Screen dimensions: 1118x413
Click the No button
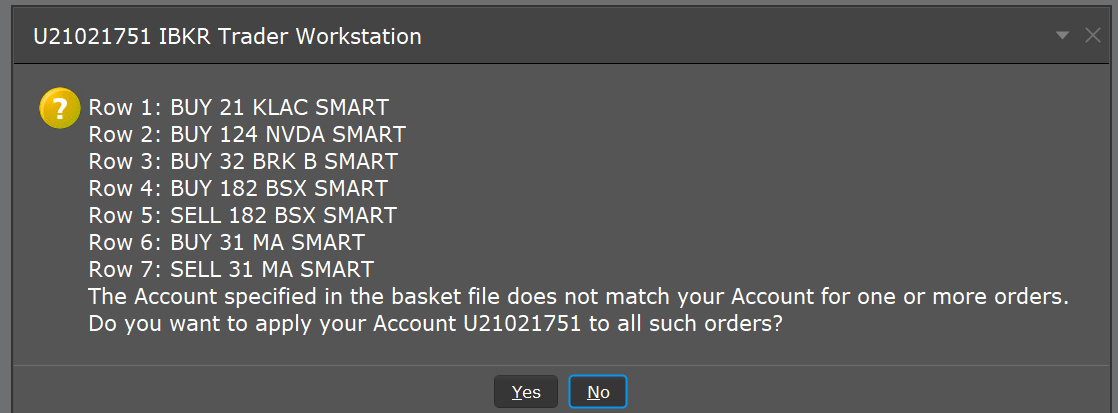coord(598,392)
